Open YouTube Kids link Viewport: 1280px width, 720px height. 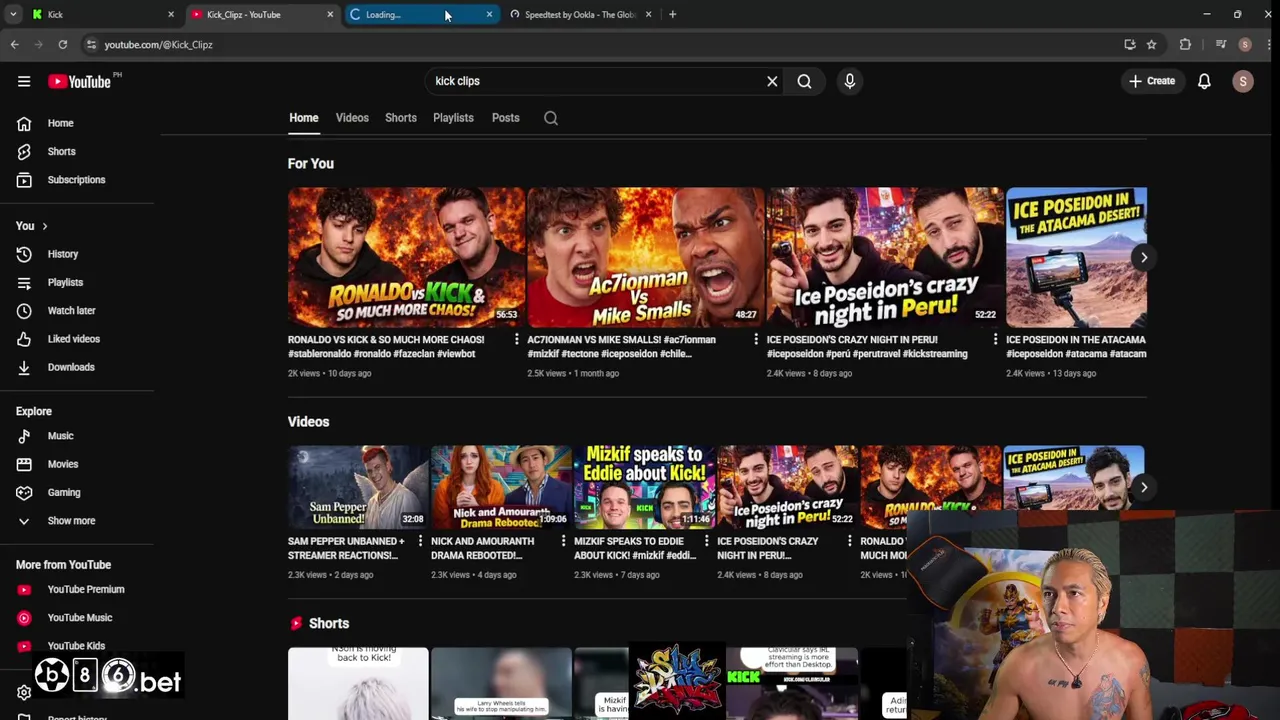pyautogui.click(x=76, y=646)
